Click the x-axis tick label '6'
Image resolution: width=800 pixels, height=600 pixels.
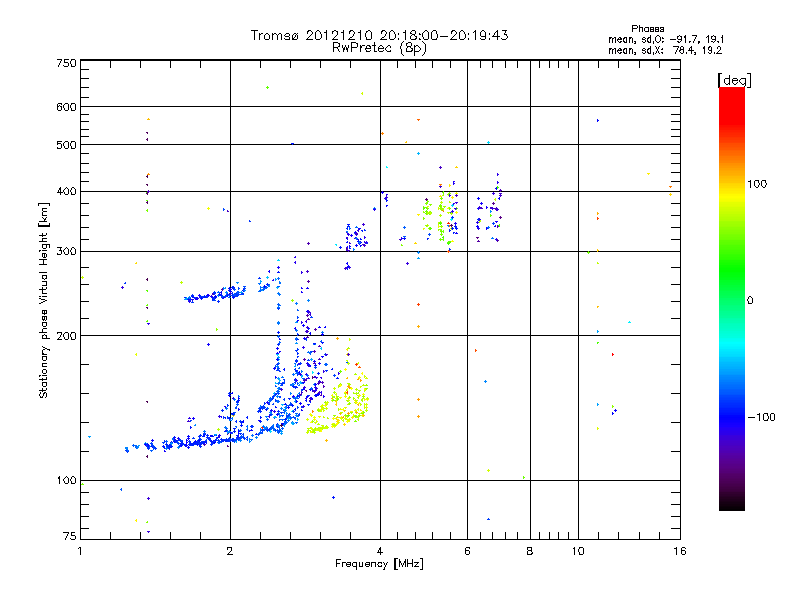click(x=467, y=551)
